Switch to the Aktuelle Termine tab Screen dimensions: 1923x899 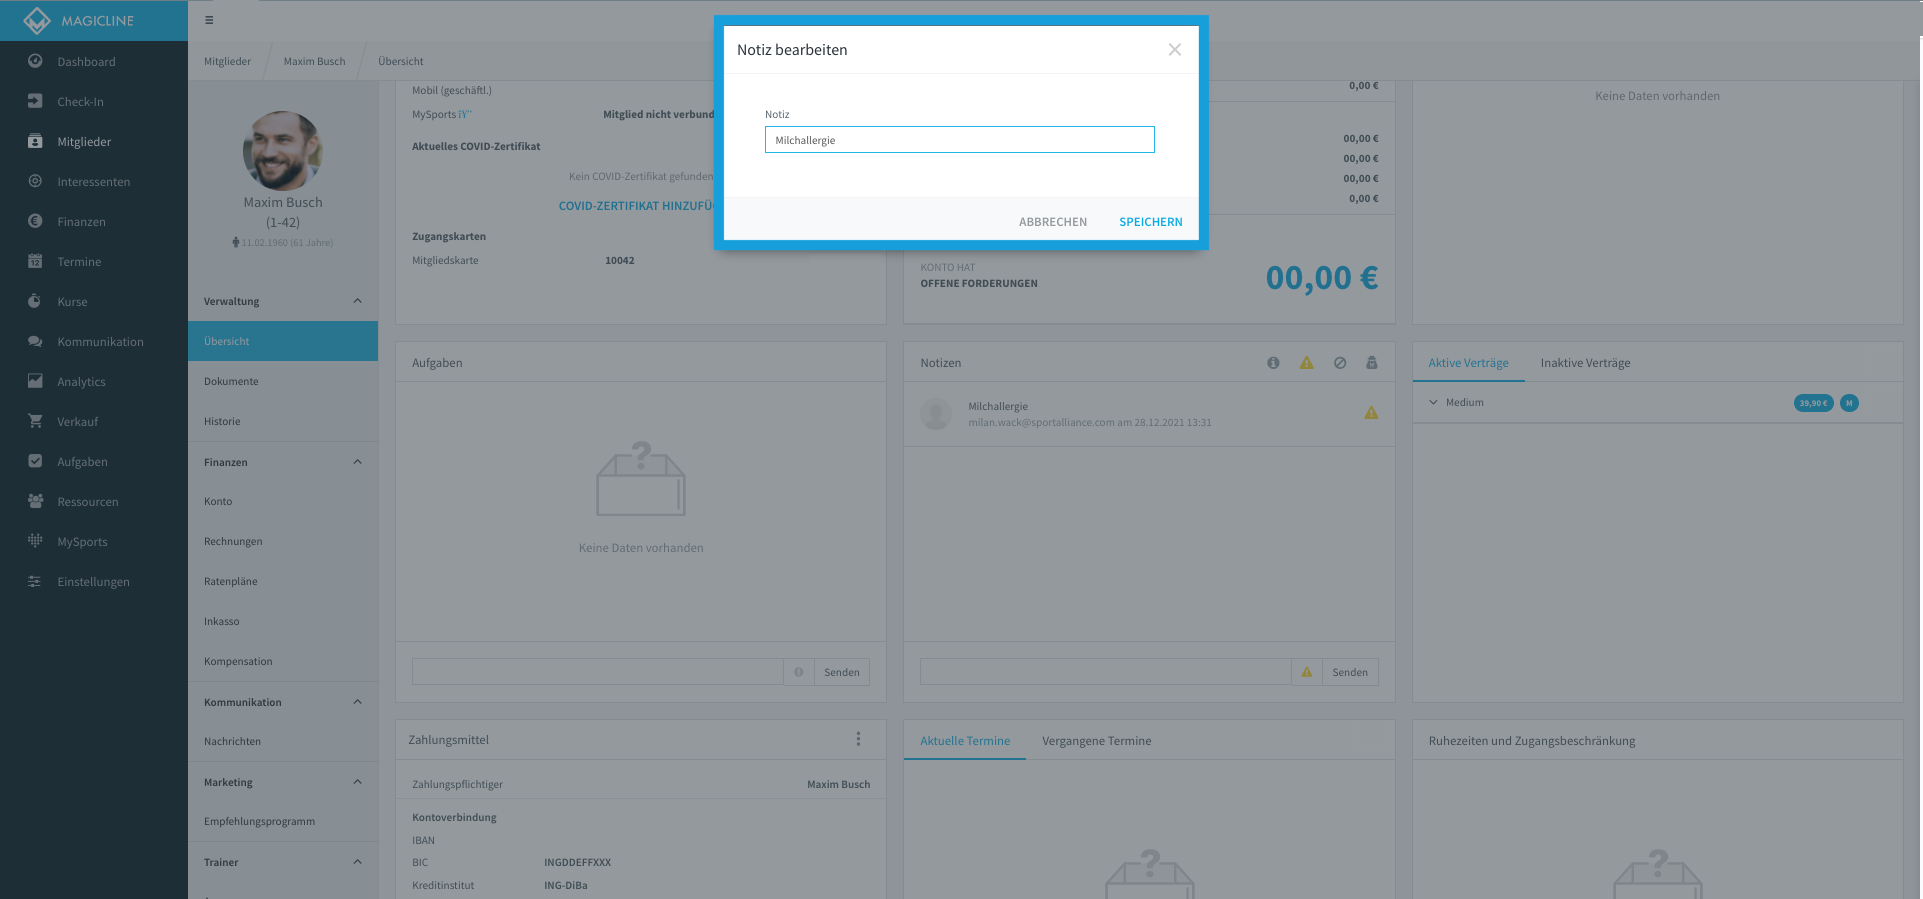[x=965, y=741]
